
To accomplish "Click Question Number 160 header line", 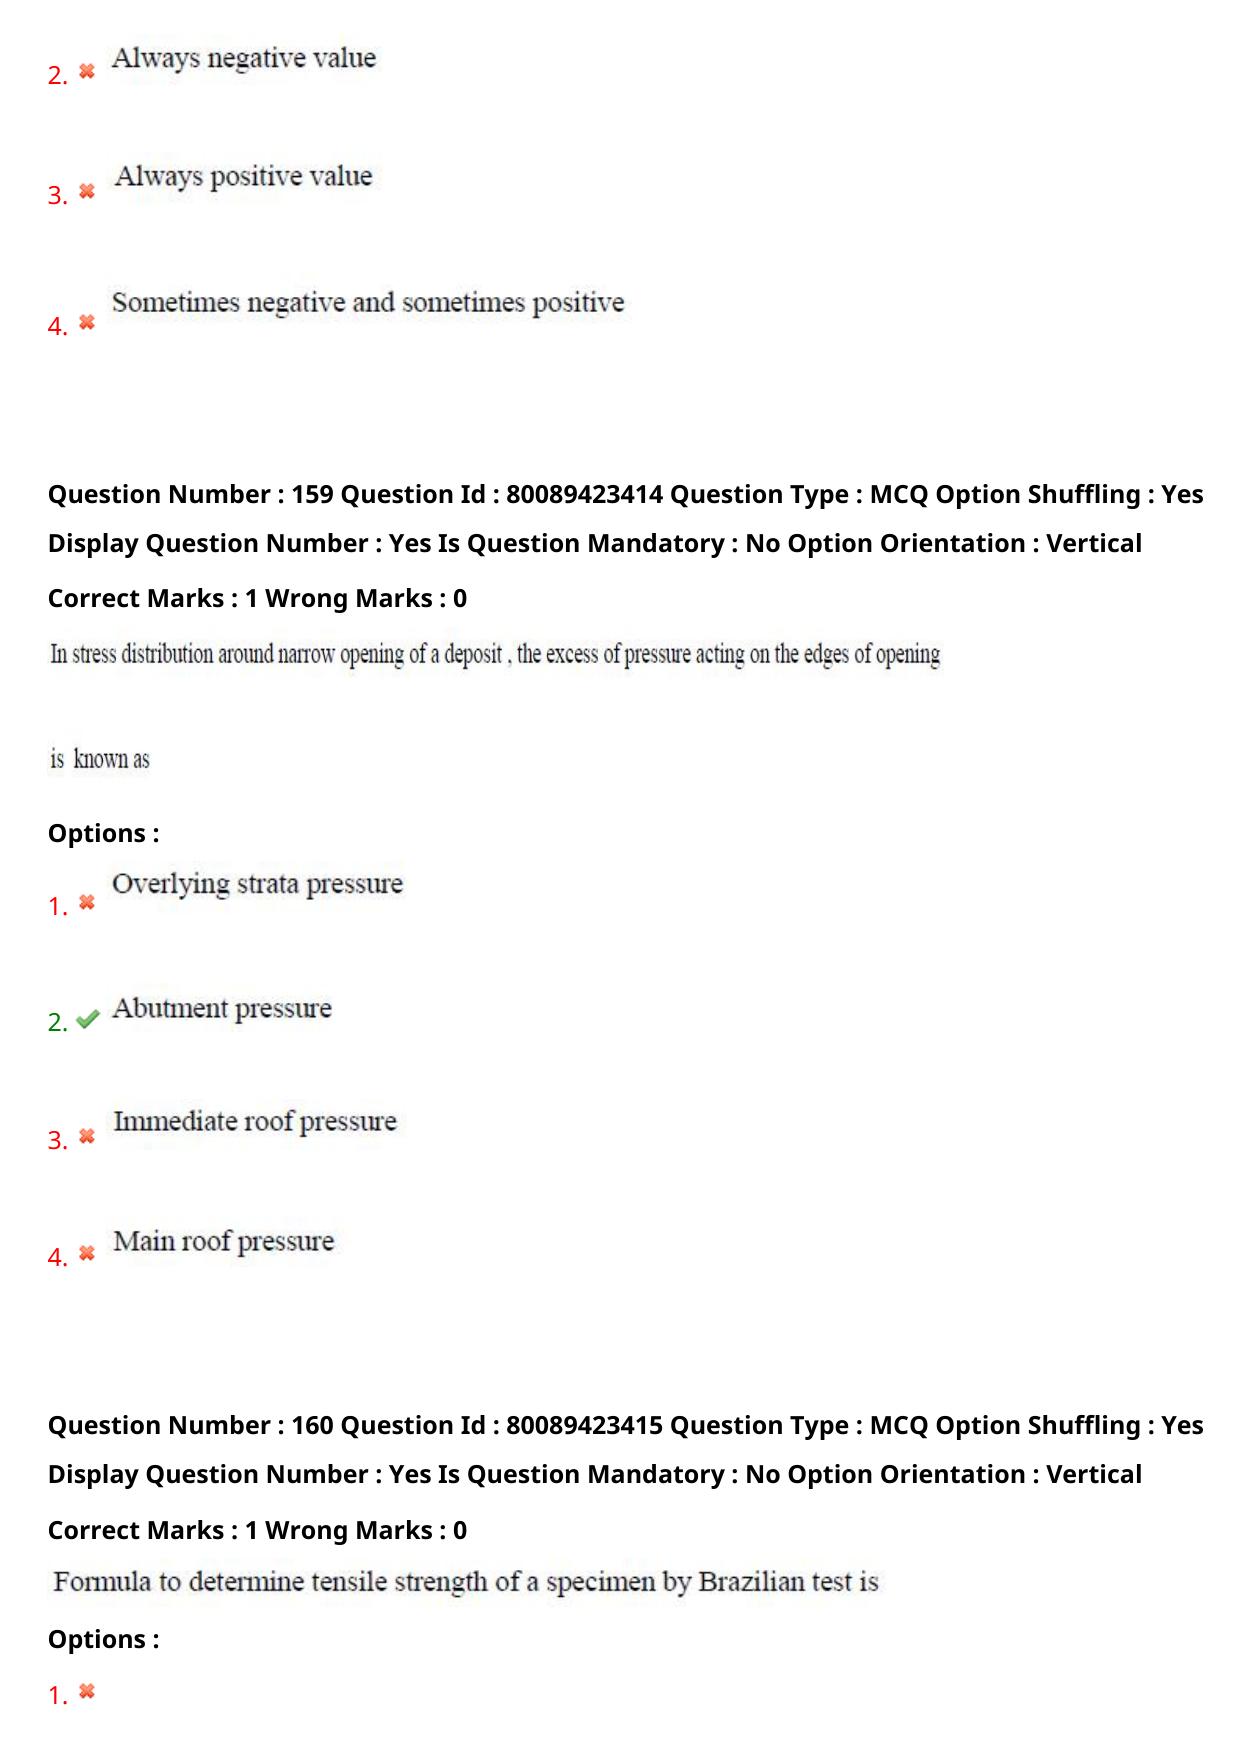I will (625, 1425).
